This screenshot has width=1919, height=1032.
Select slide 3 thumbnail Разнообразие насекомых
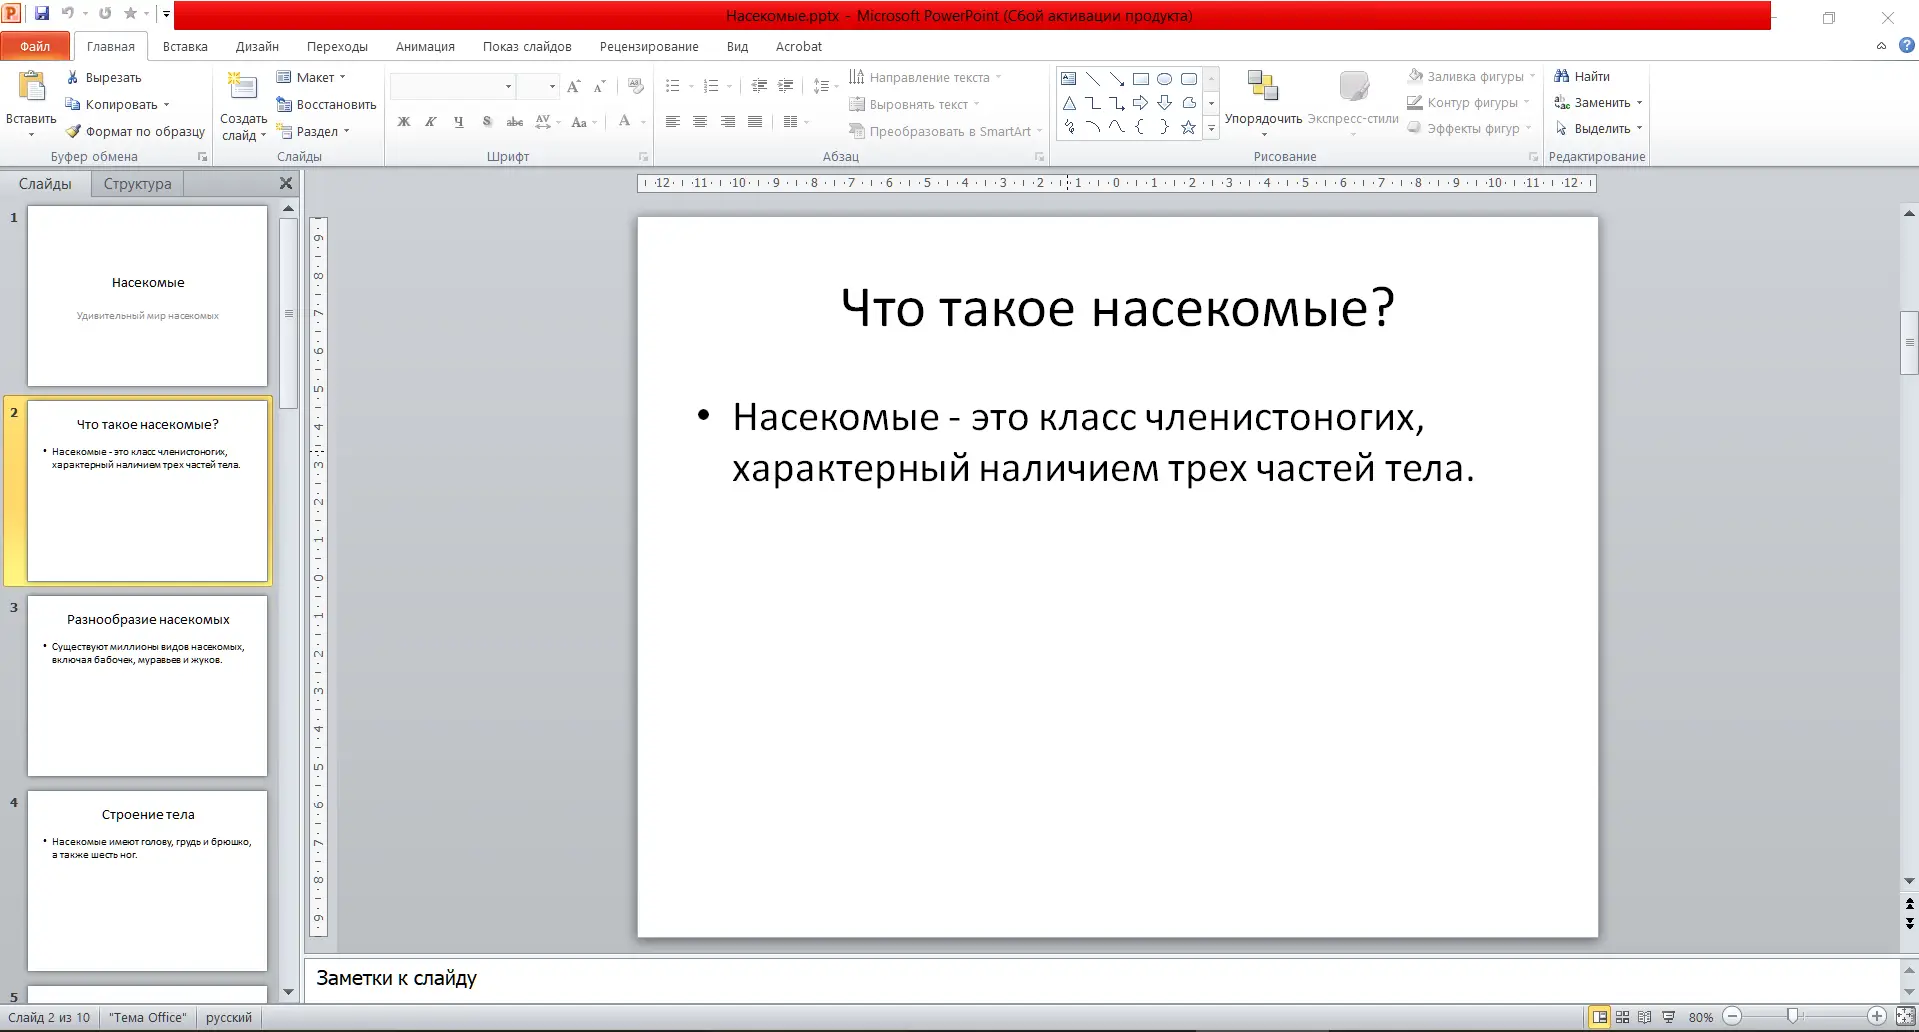147,686
